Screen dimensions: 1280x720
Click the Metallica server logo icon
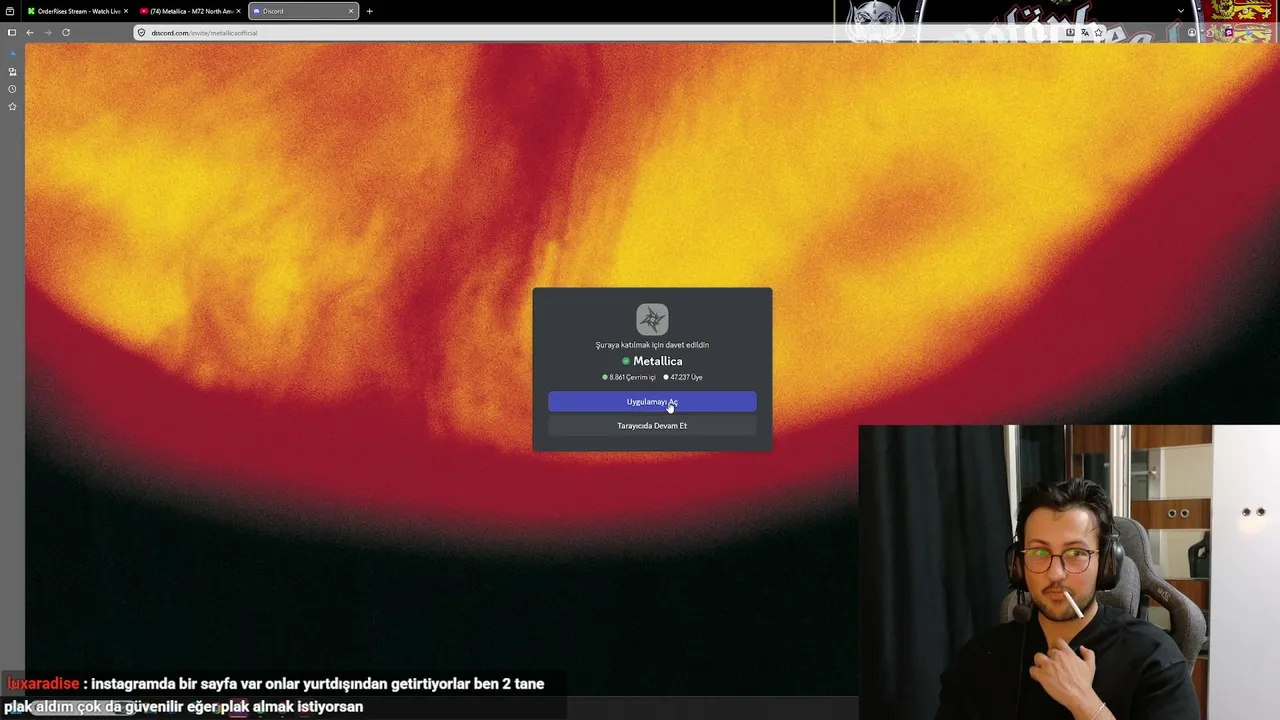(652, 319)
